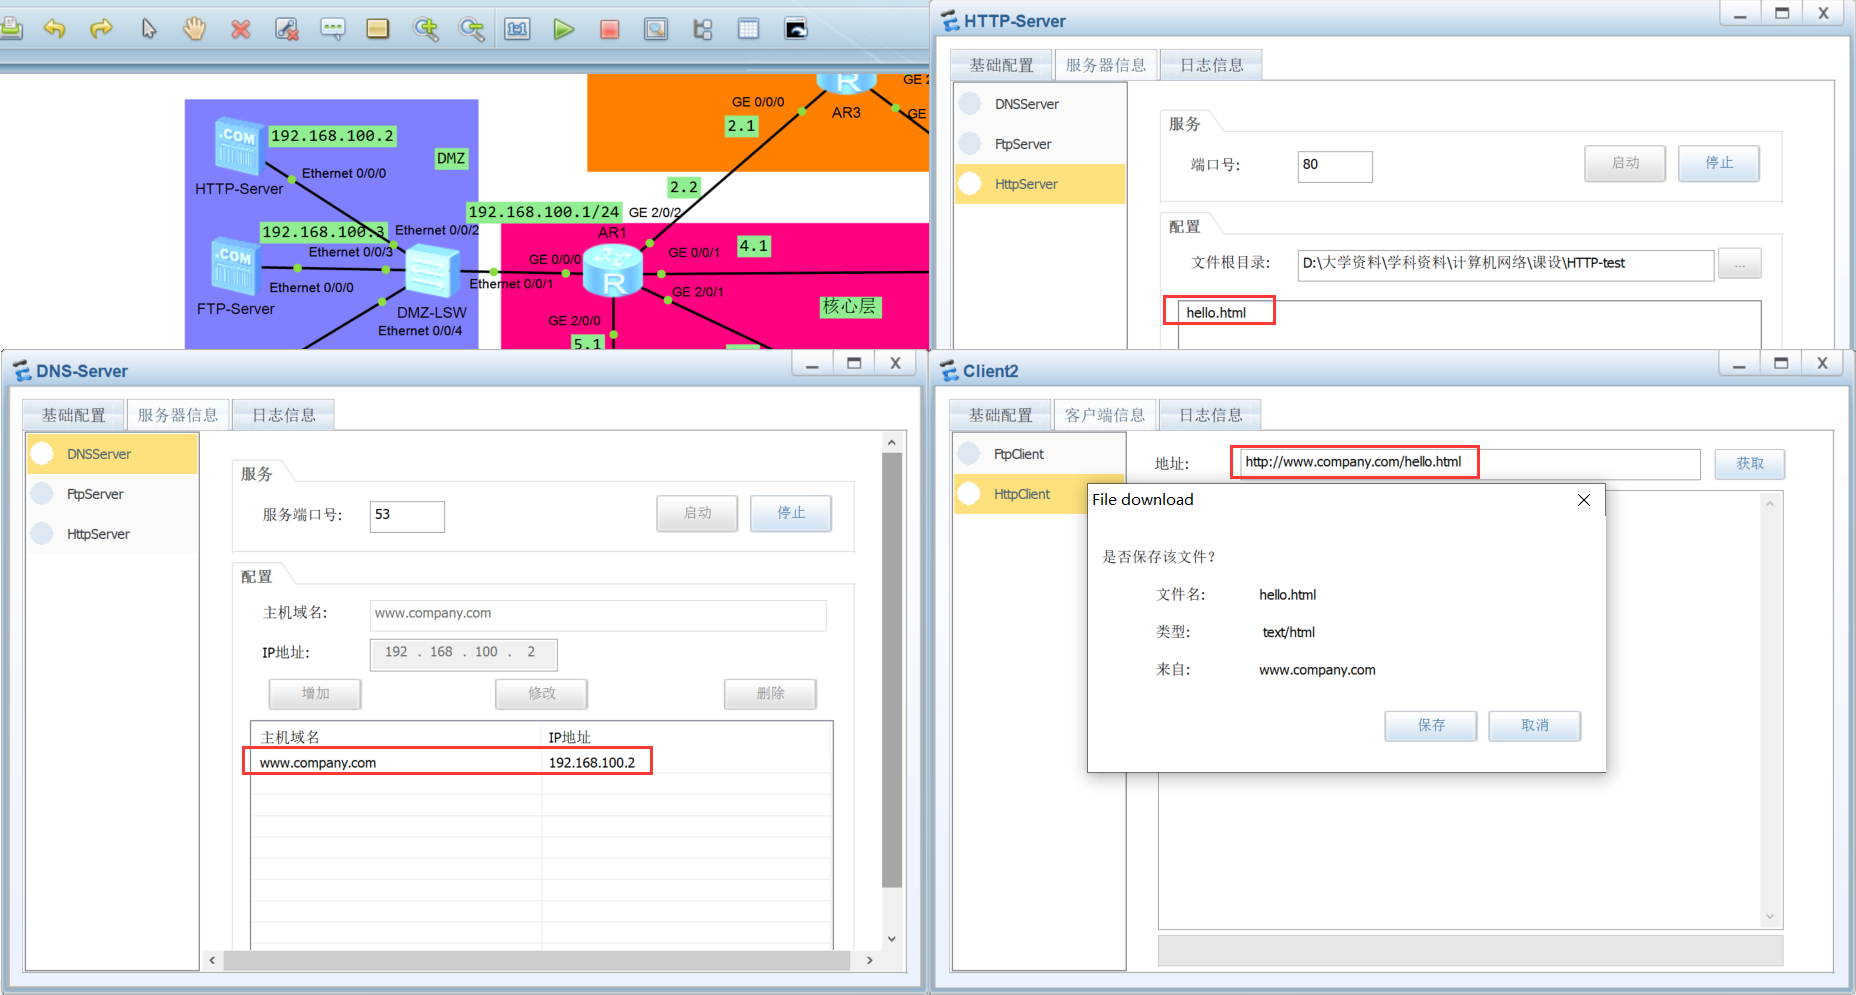The height and width of the screenshot is (995, 1856).
Task: Select HttpServer option in HTTP-Server window
Action: pyautogui.click(x=1041, y=184)
